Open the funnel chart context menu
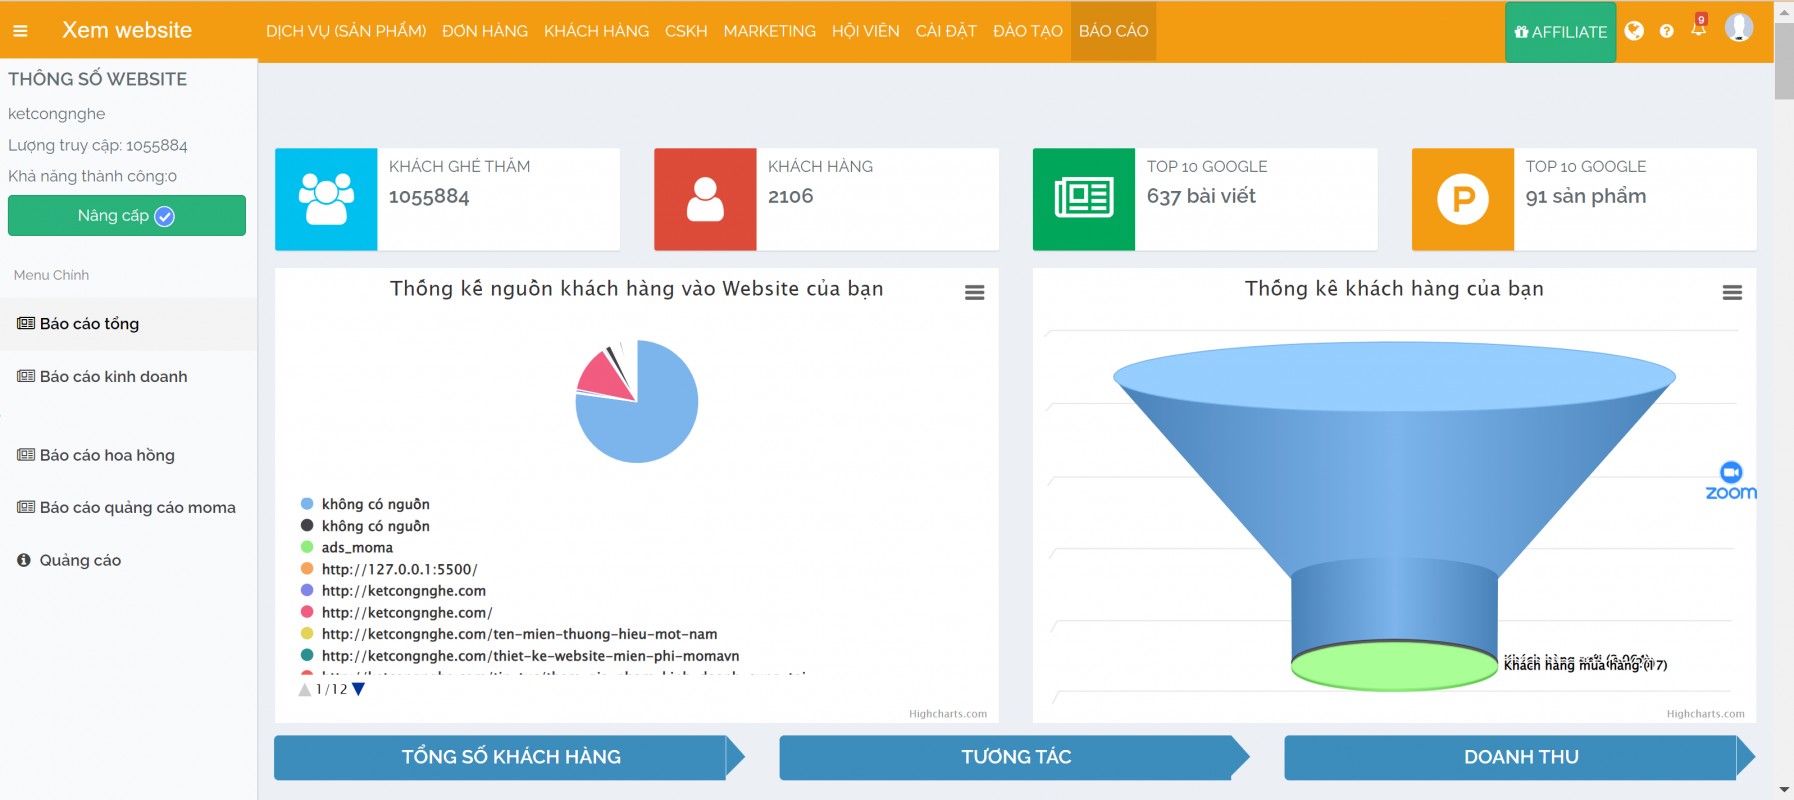This screenshot has width=1794, height=800. (x=1732, y=293)
